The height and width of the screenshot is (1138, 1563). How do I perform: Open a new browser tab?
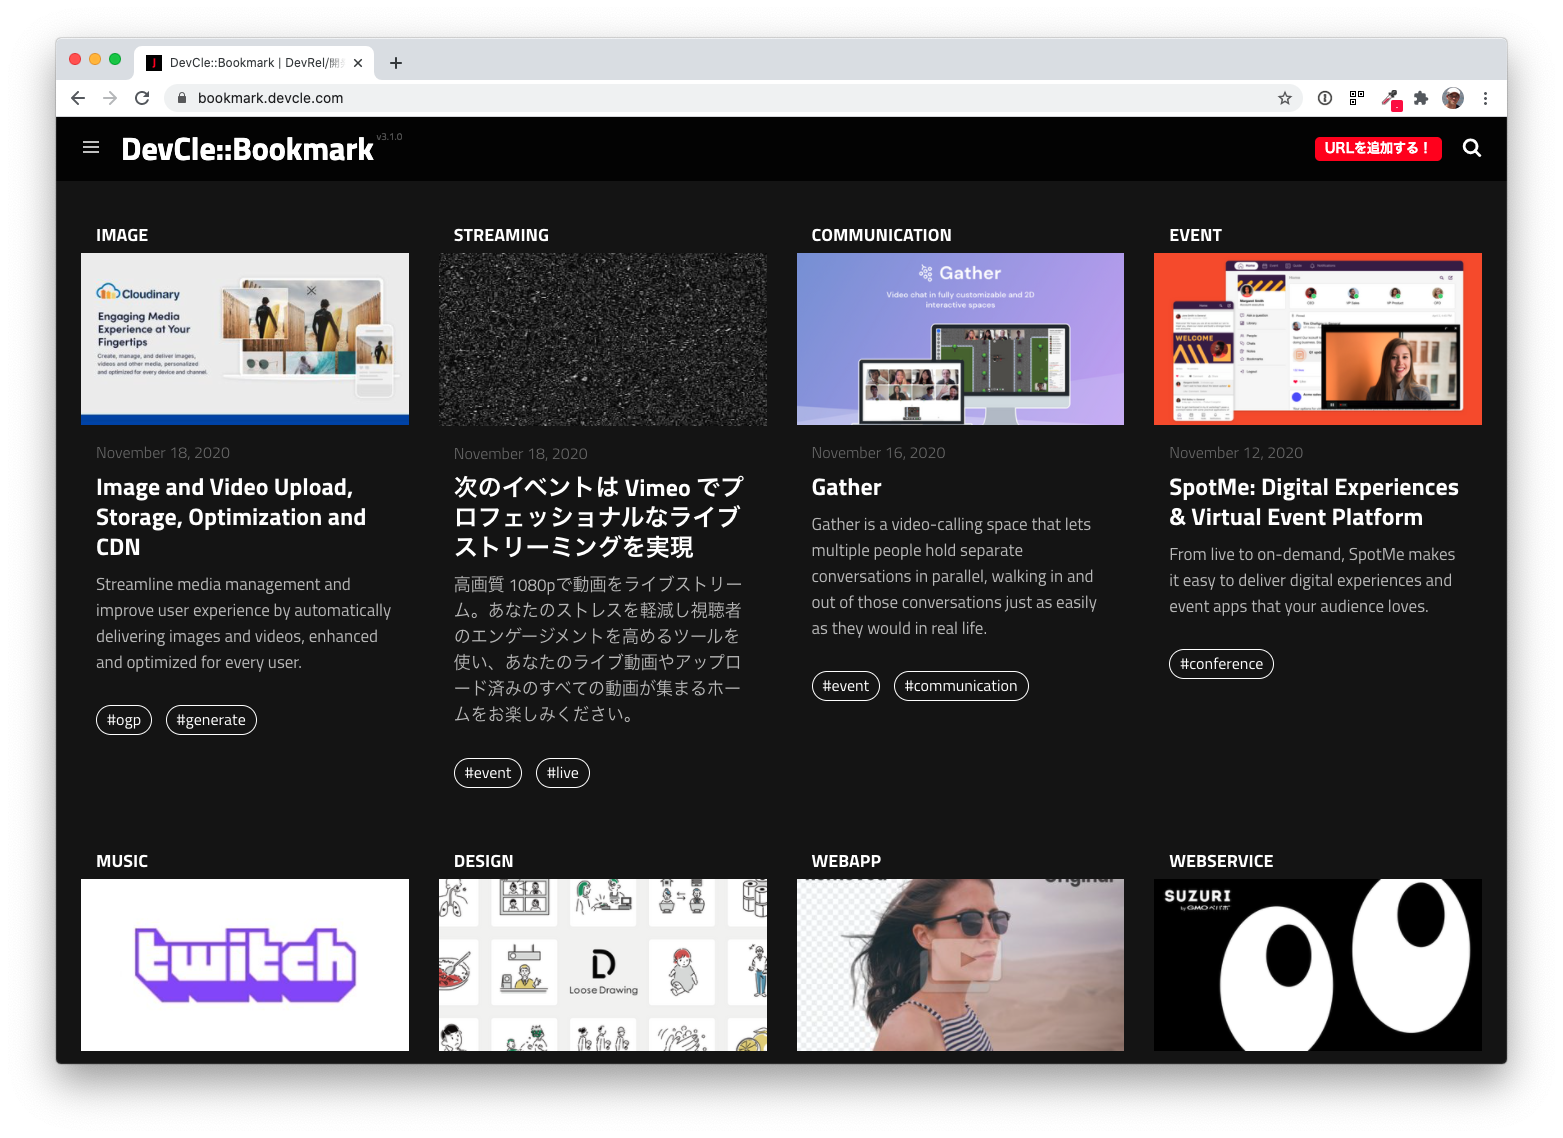tap(396, 63)
